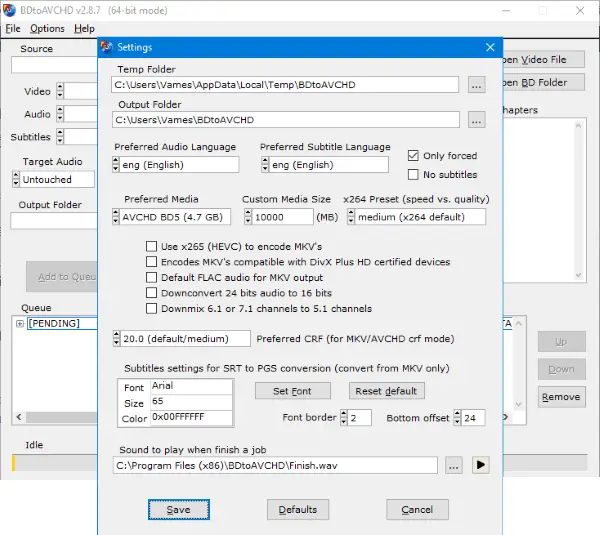Enable Use x265 (HEVC) to encode MKV's
The image size is (600, 535).
(x=152, y=246)
